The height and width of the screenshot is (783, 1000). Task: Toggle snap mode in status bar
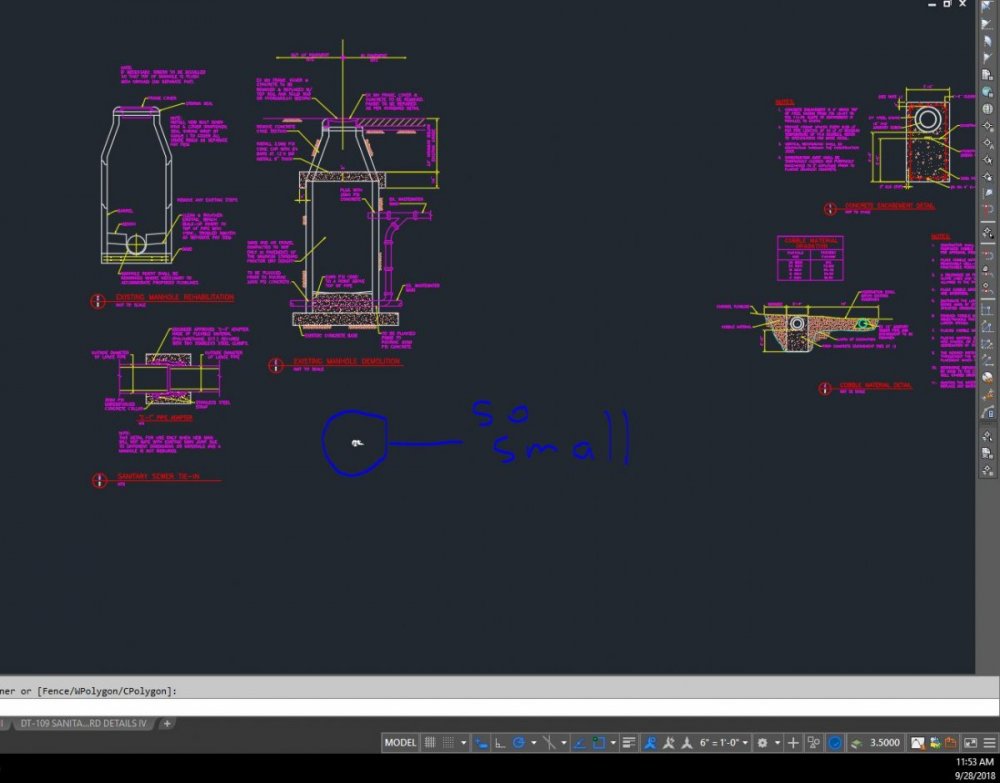(448, 742)
